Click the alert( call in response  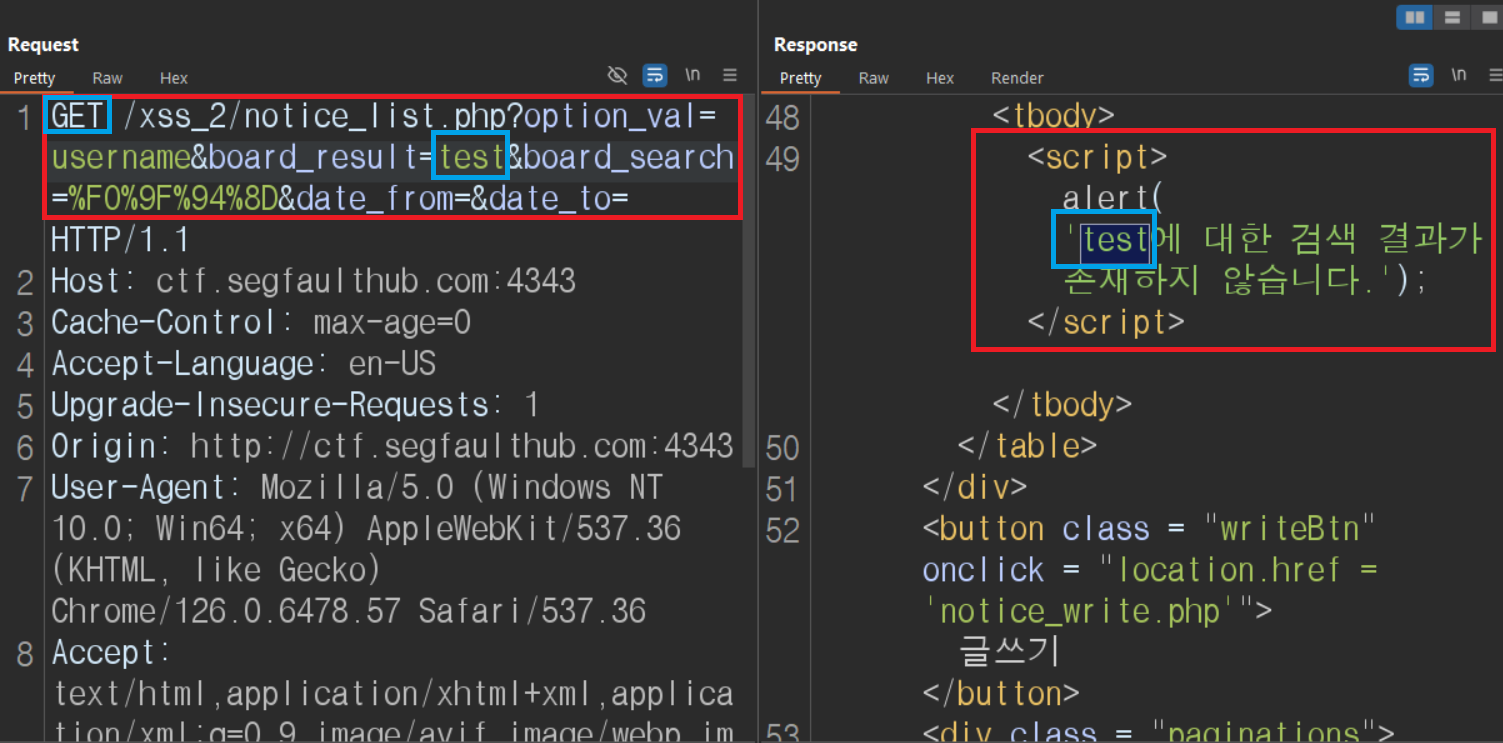point(1114,199)
